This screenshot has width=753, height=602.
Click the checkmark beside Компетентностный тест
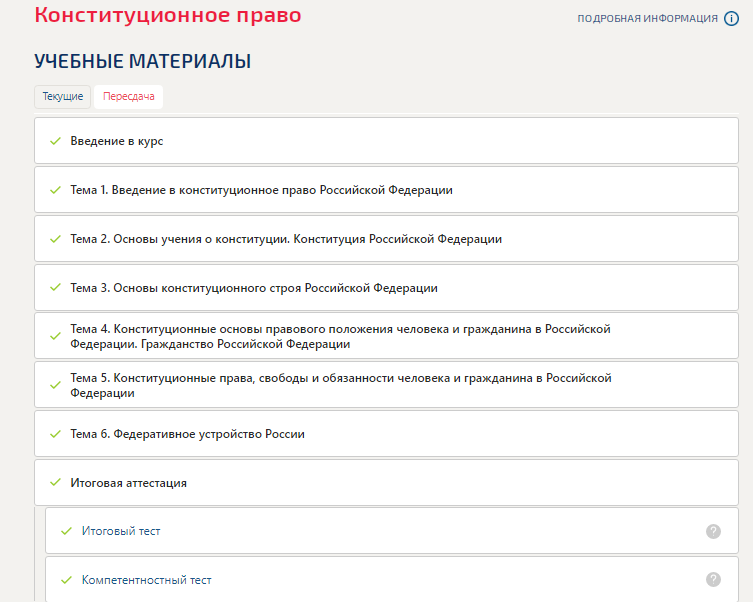(x=66, y=580)
